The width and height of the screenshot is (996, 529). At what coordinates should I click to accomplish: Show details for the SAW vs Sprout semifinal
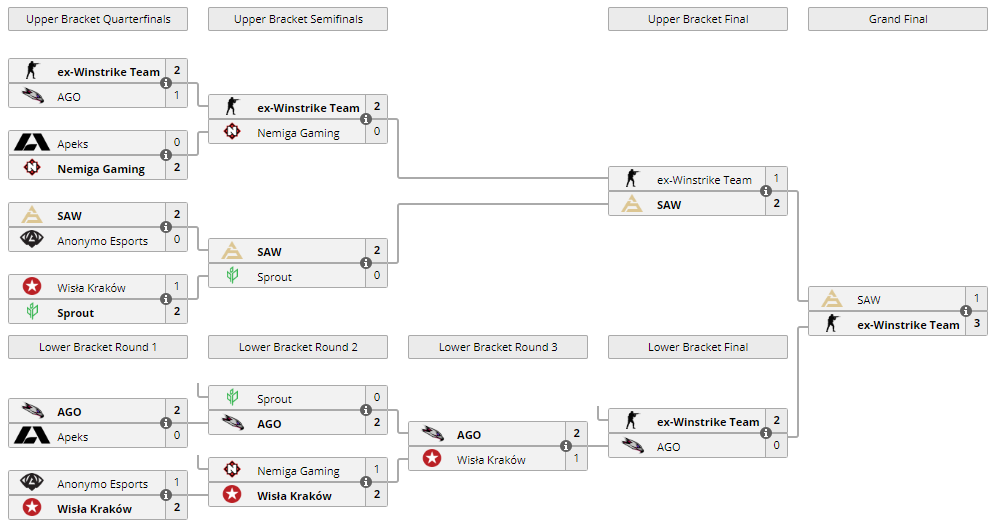[366, 264]
